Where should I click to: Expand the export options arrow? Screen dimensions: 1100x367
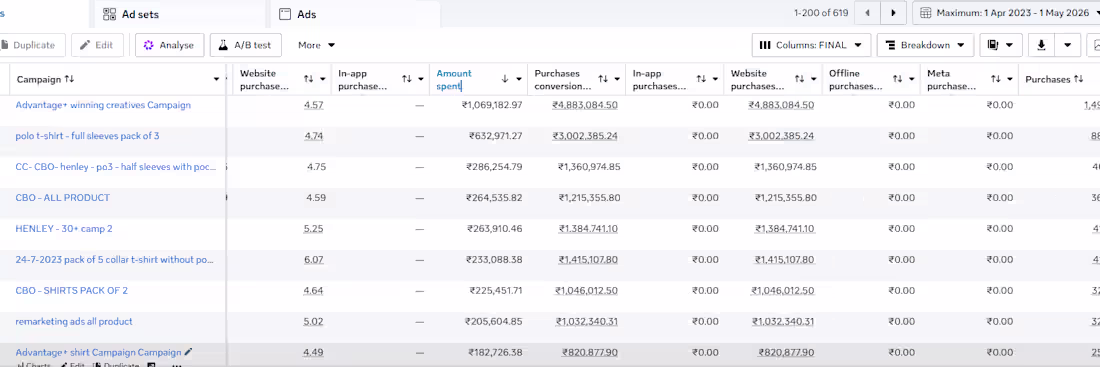(x=1067, y=45)
